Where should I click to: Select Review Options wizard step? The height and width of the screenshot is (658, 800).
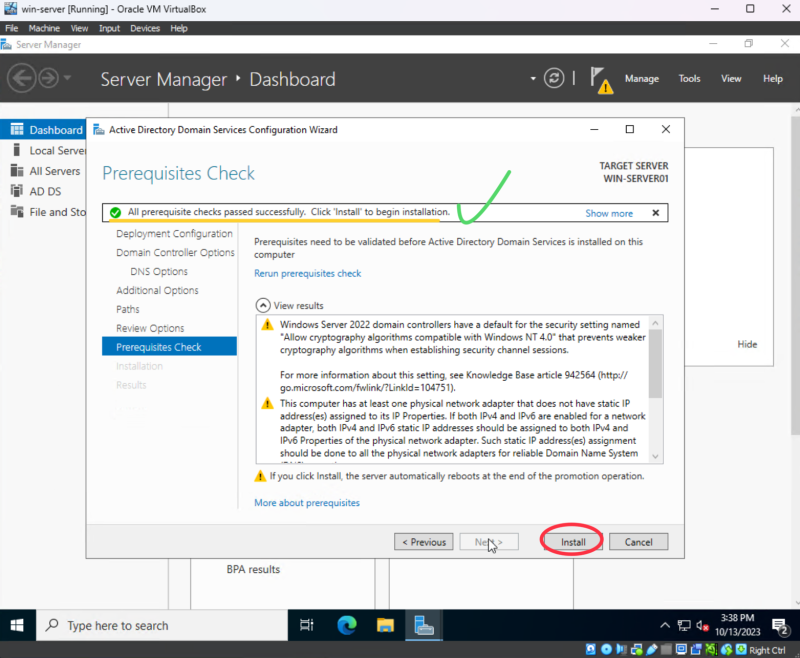click(150, 328)
